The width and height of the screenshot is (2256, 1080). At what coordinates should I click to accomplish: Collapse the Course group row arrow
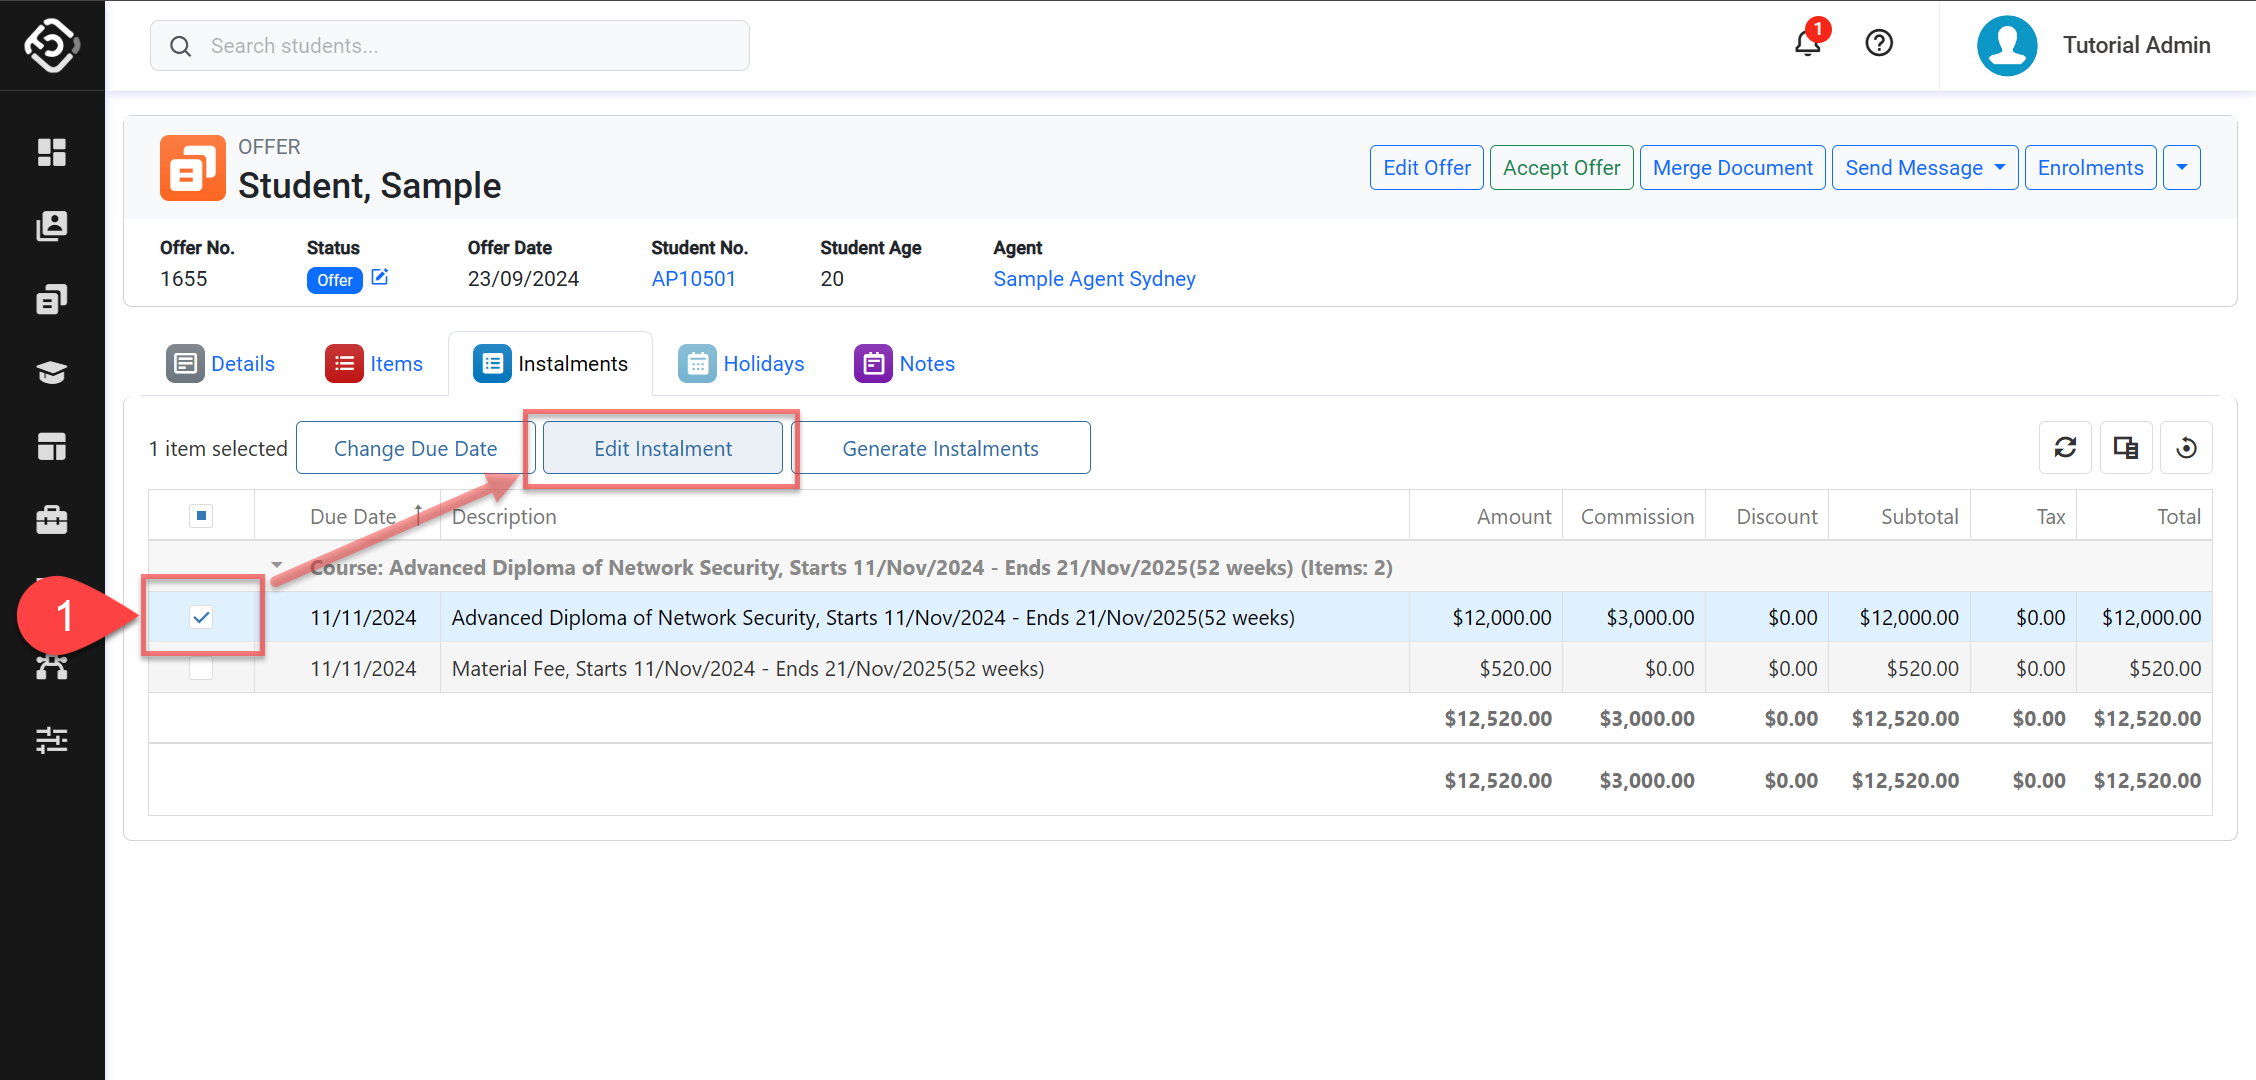[x=277, y=566]
